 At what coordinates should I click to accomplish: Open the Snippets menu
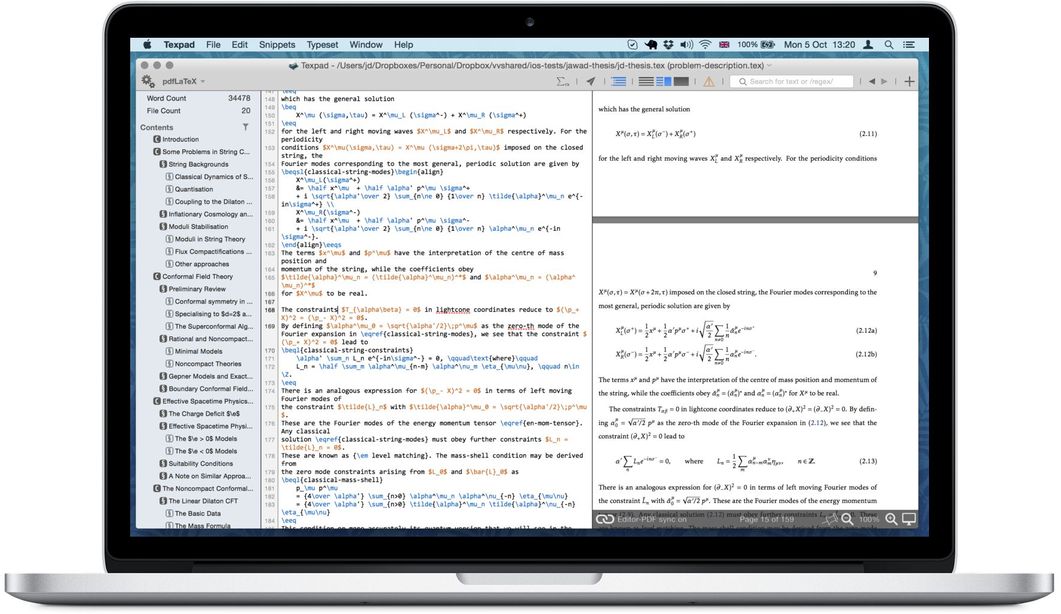click(x=277, y=45)
